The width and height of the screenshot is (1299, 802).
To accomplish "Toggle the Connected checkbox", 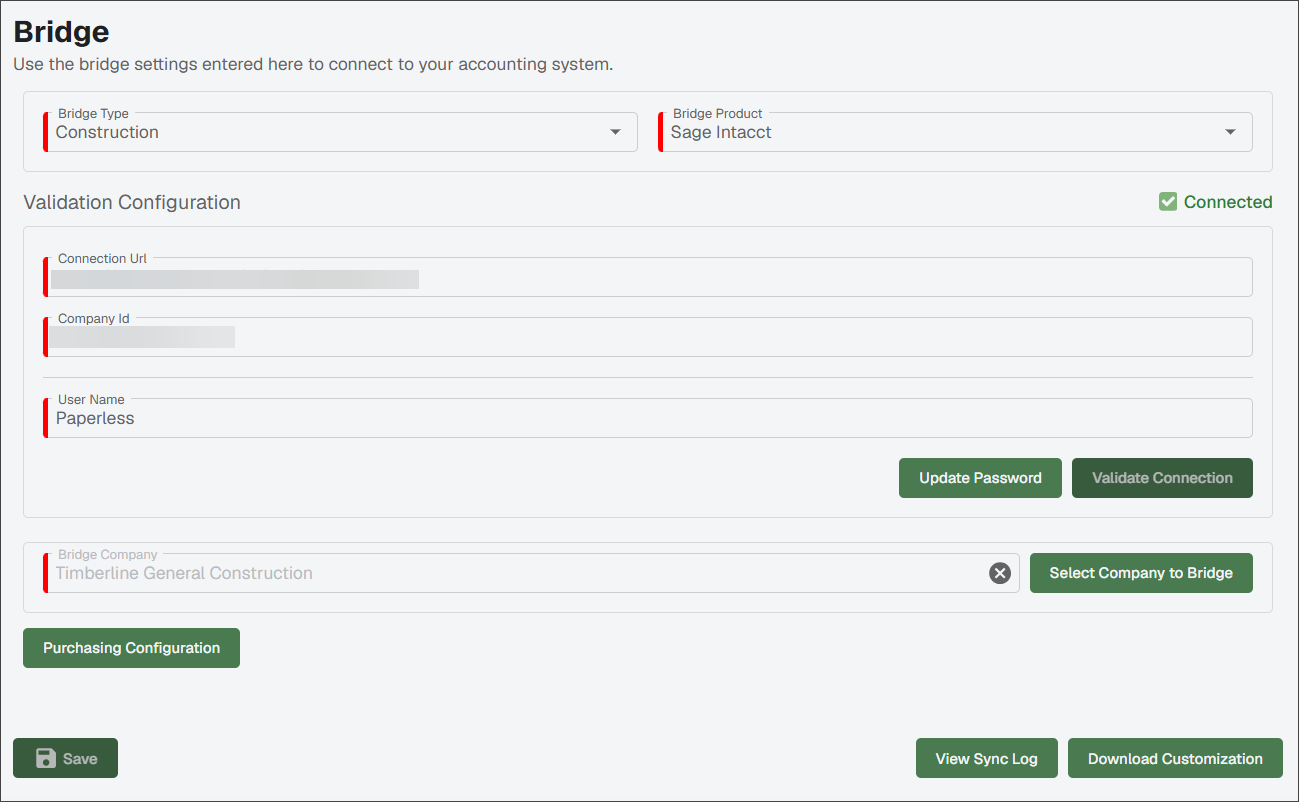I will click(x=1168, y=202).
